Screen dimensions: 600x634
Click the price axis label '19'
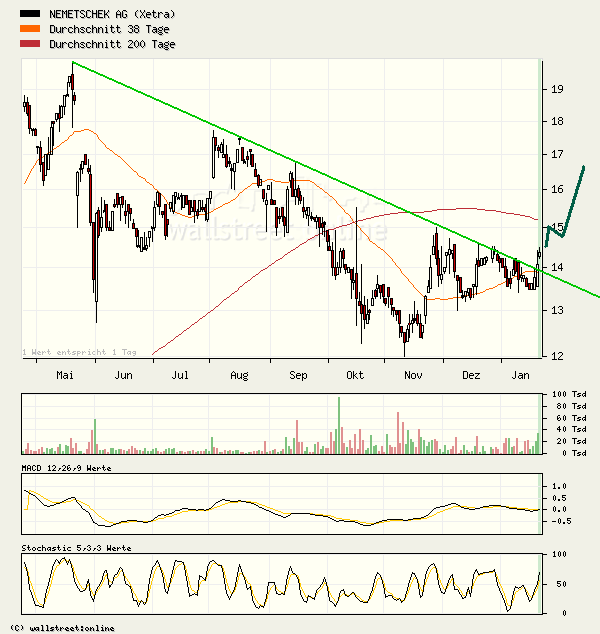point(555,89)
